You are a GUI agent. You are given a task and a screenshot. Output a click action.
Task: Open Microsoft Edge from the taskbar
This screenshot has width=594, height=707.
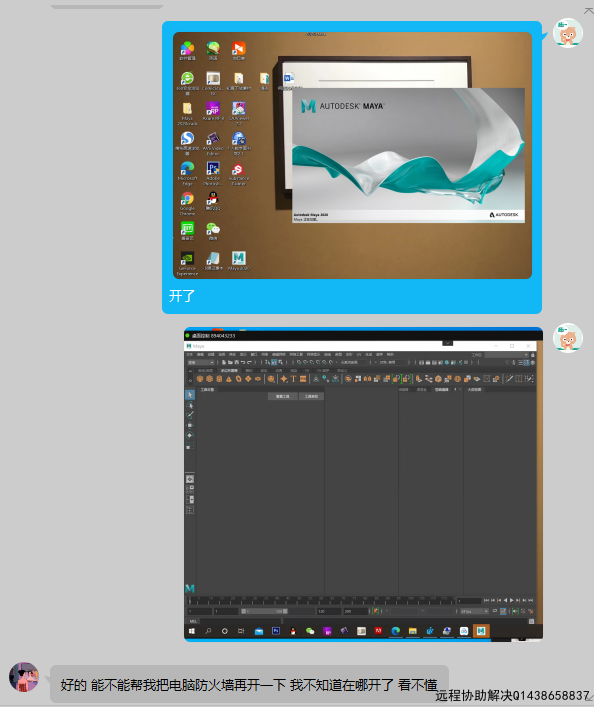(x=396, y=631)
